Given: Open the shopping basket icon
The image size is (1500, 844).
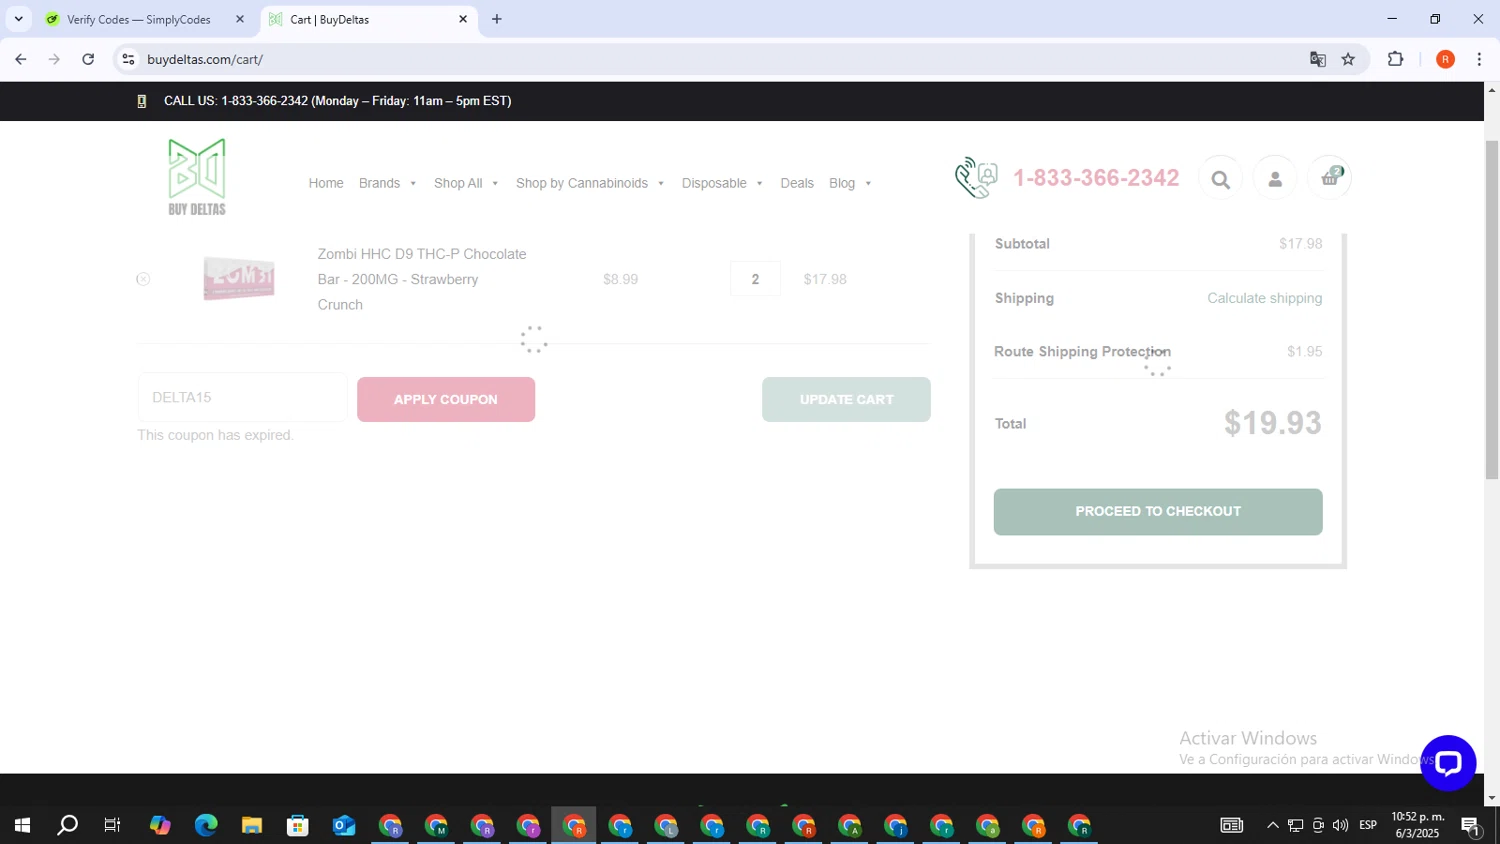Looking at the screenshot, I should pos(1330,178).
